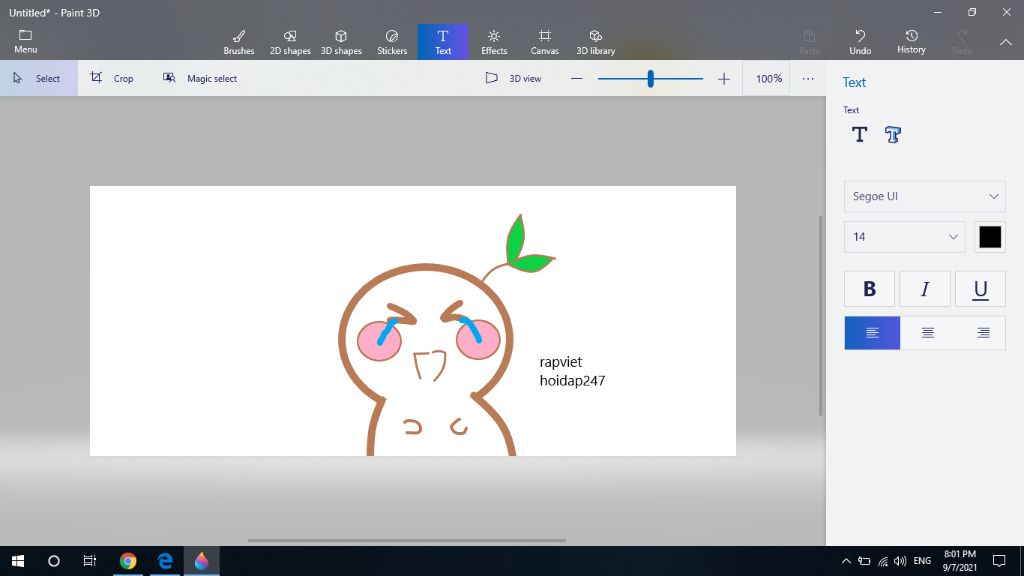1024x576 pixels.
Task: Click the horizontal canvas scrollbar
Action: click(407, 541)
